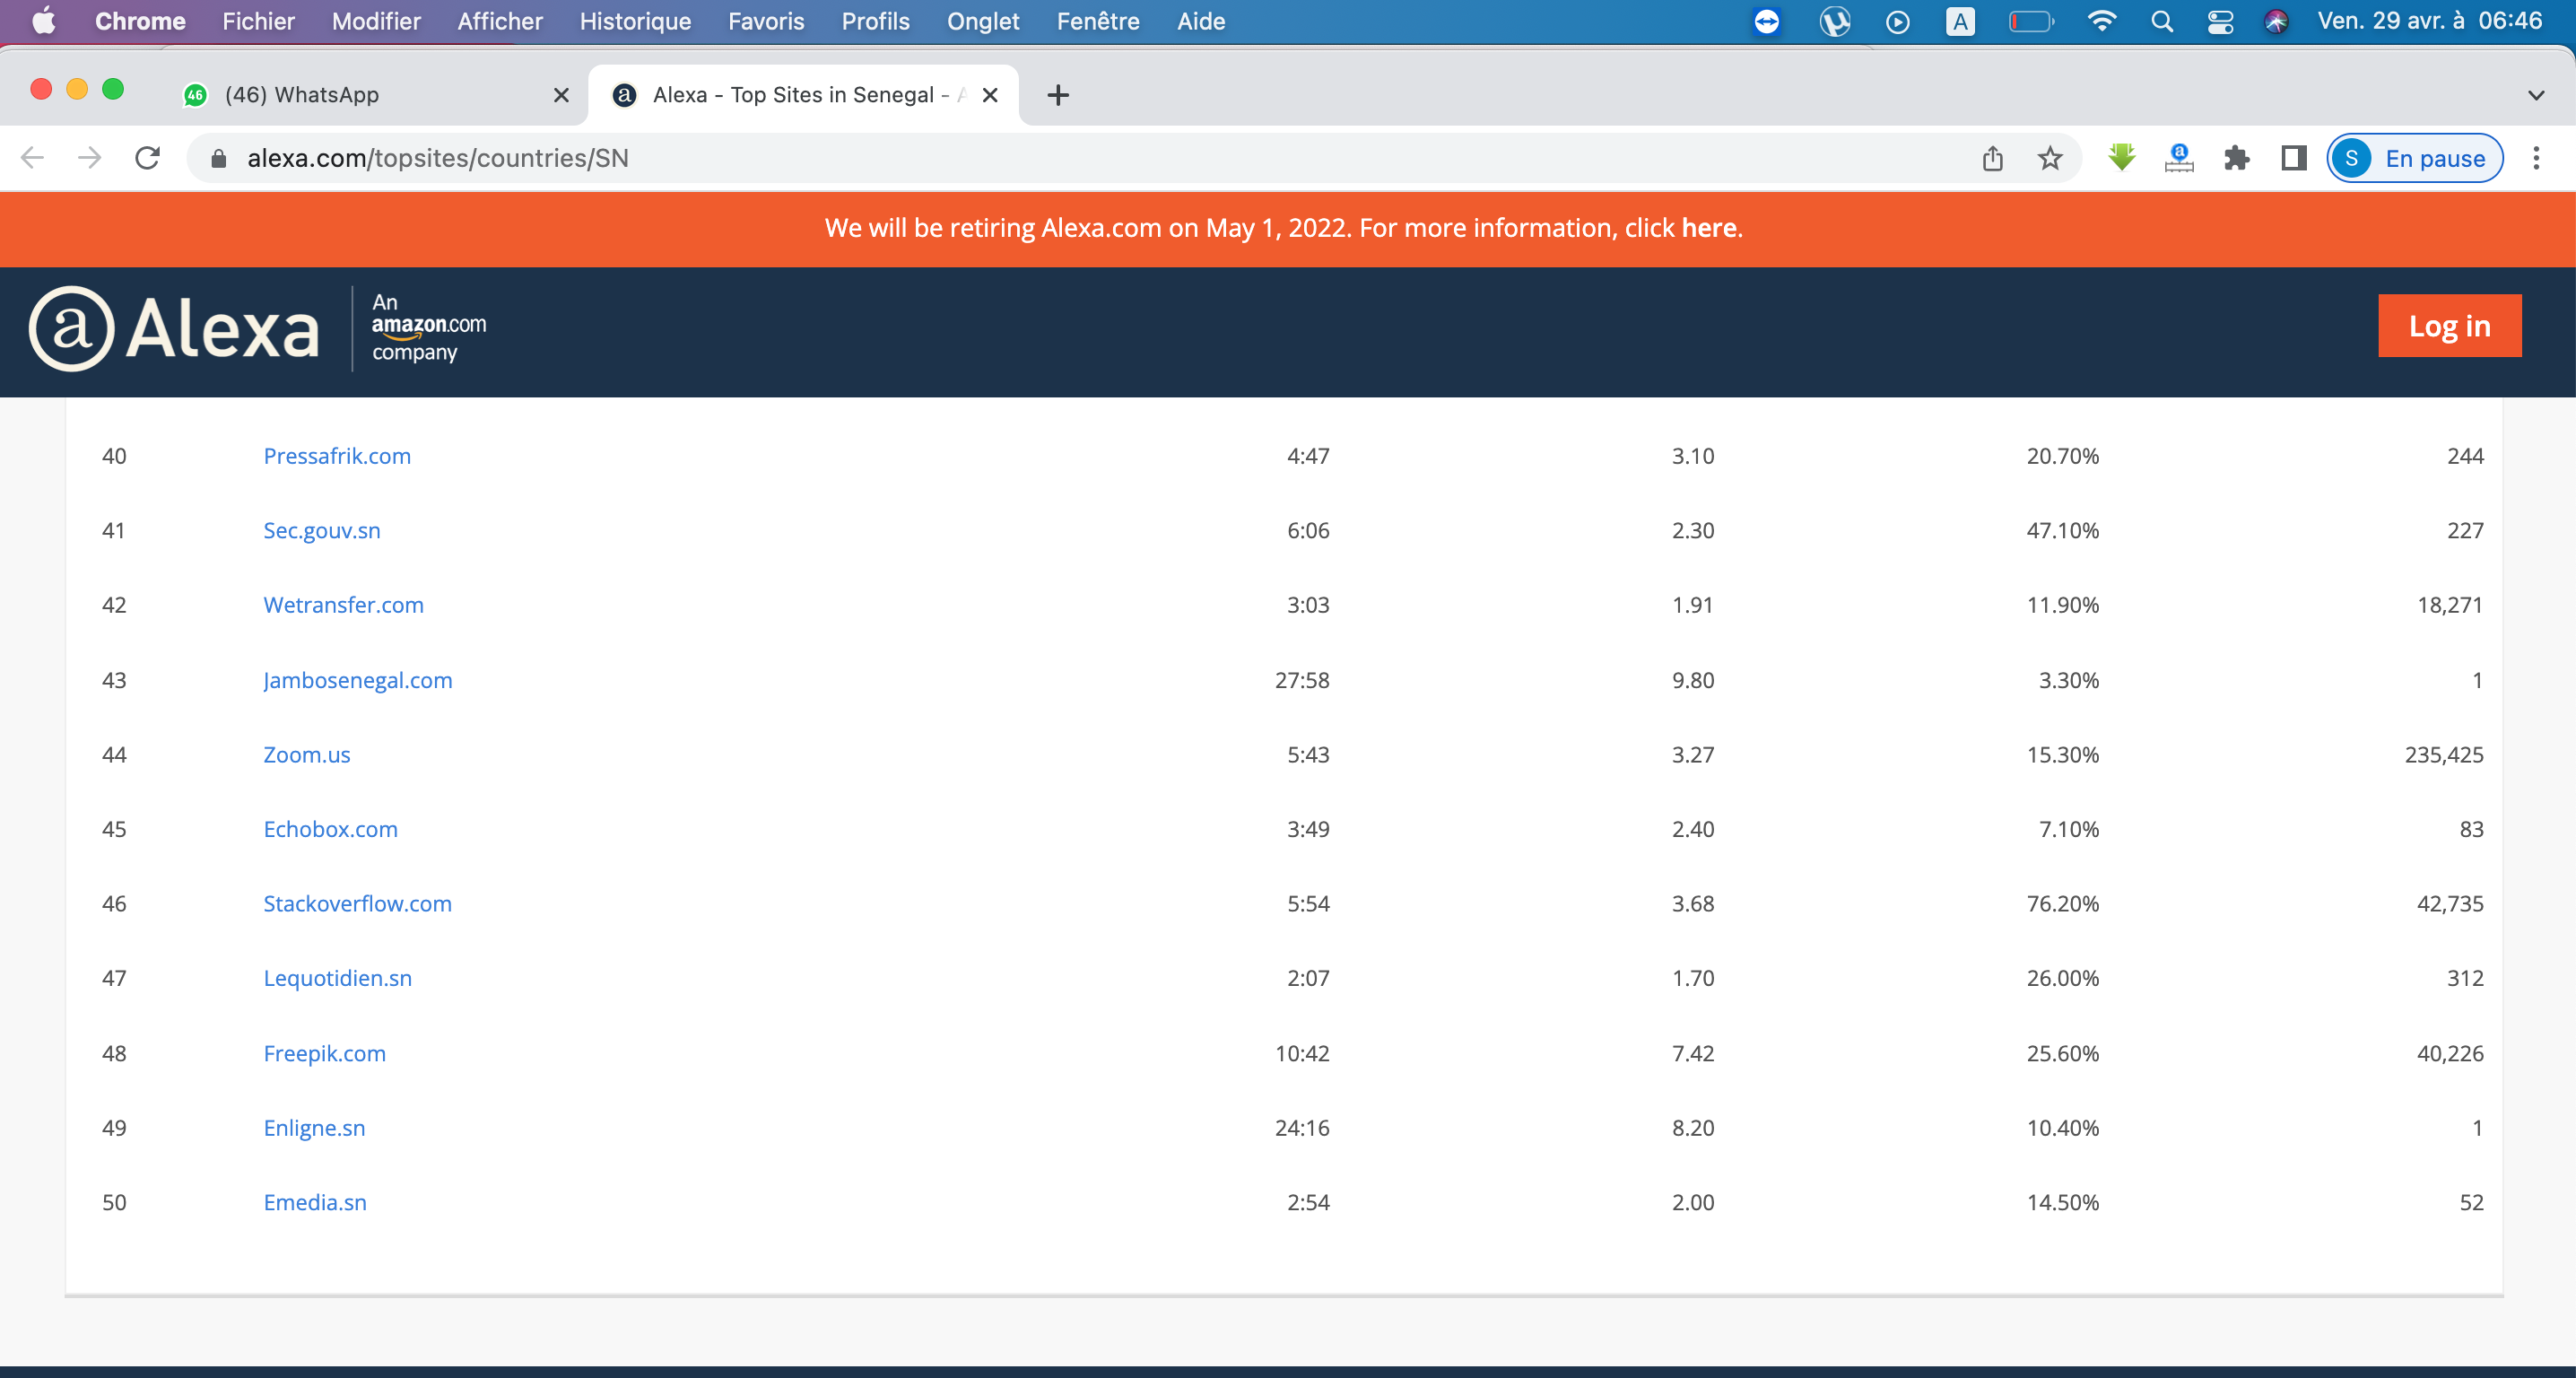
Task: Reload the Alexa page
Action: coord(148,158)
